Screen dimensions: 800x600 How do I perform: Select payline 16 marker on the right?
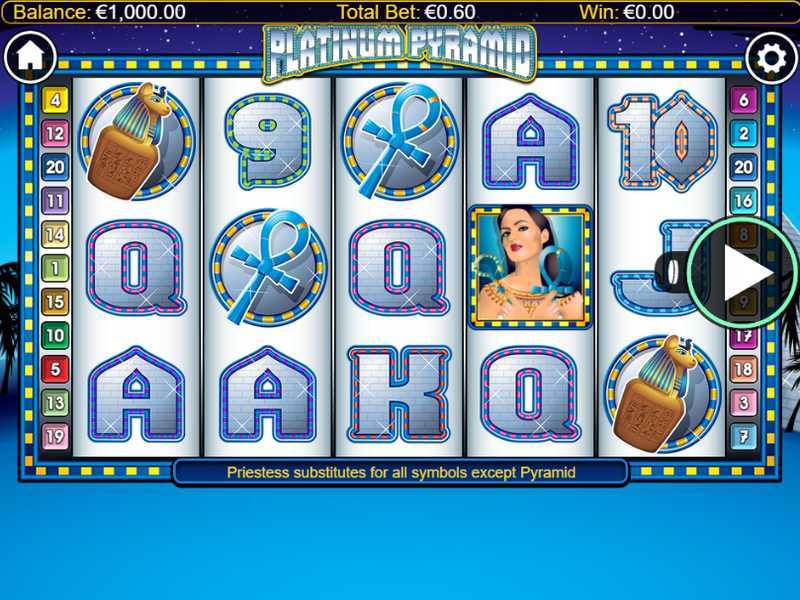pos(743,201)
